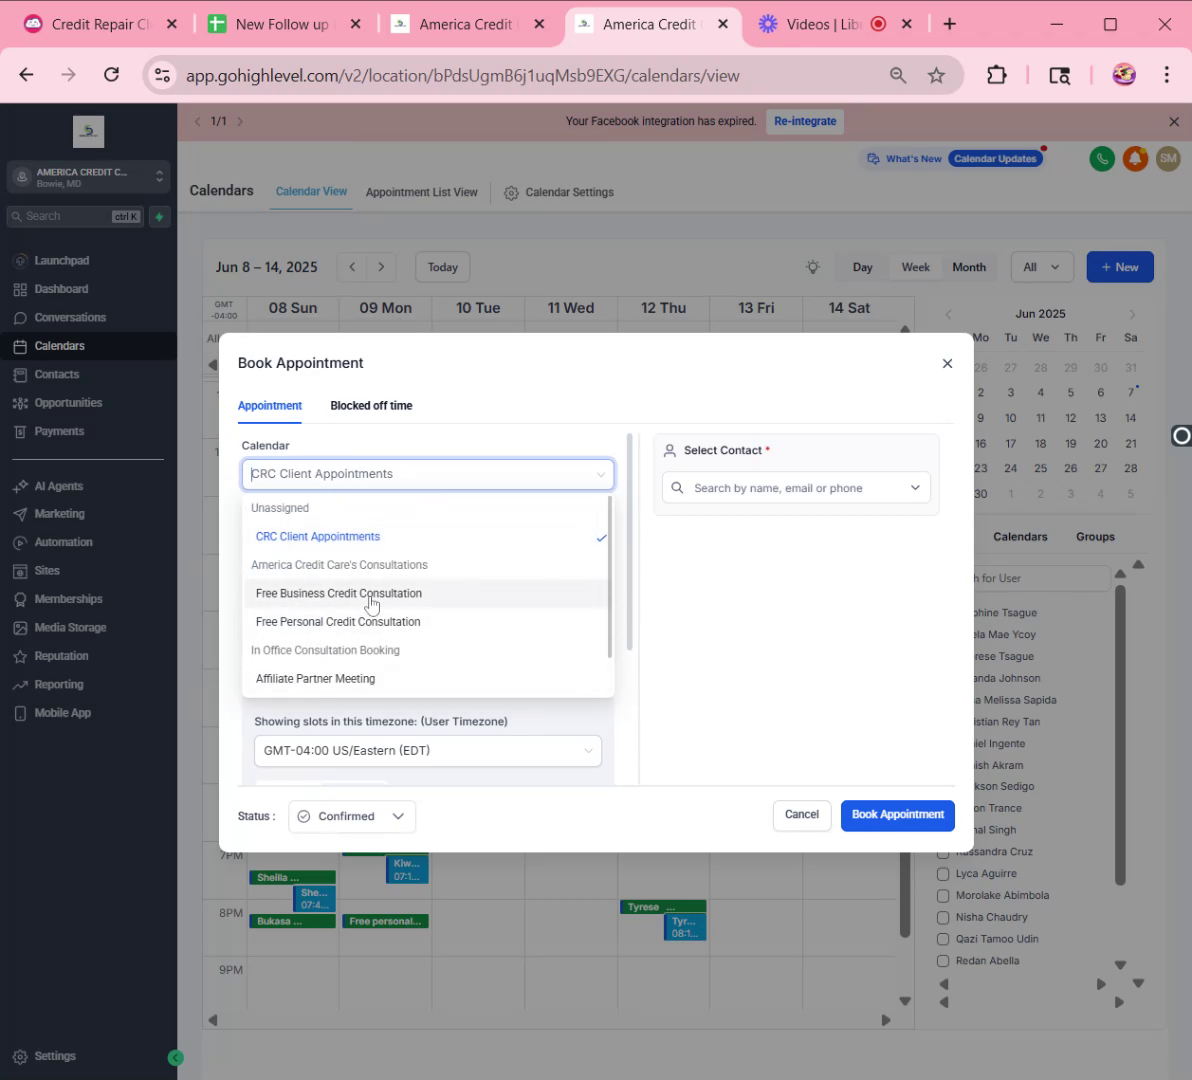
Task: Open What's New Calendar Updates link
Action: pyautogui.click(x=956, y=159)
